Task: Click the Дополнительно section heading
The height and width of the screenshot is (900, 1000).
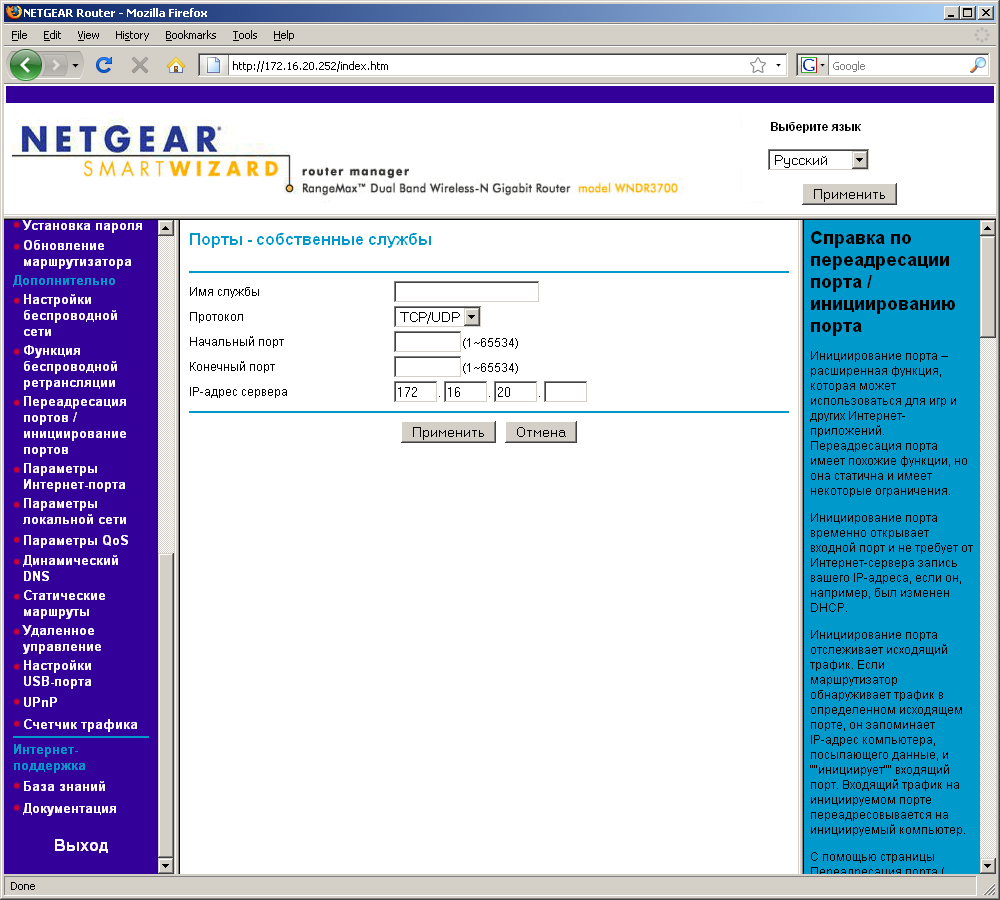Action: 64,280
